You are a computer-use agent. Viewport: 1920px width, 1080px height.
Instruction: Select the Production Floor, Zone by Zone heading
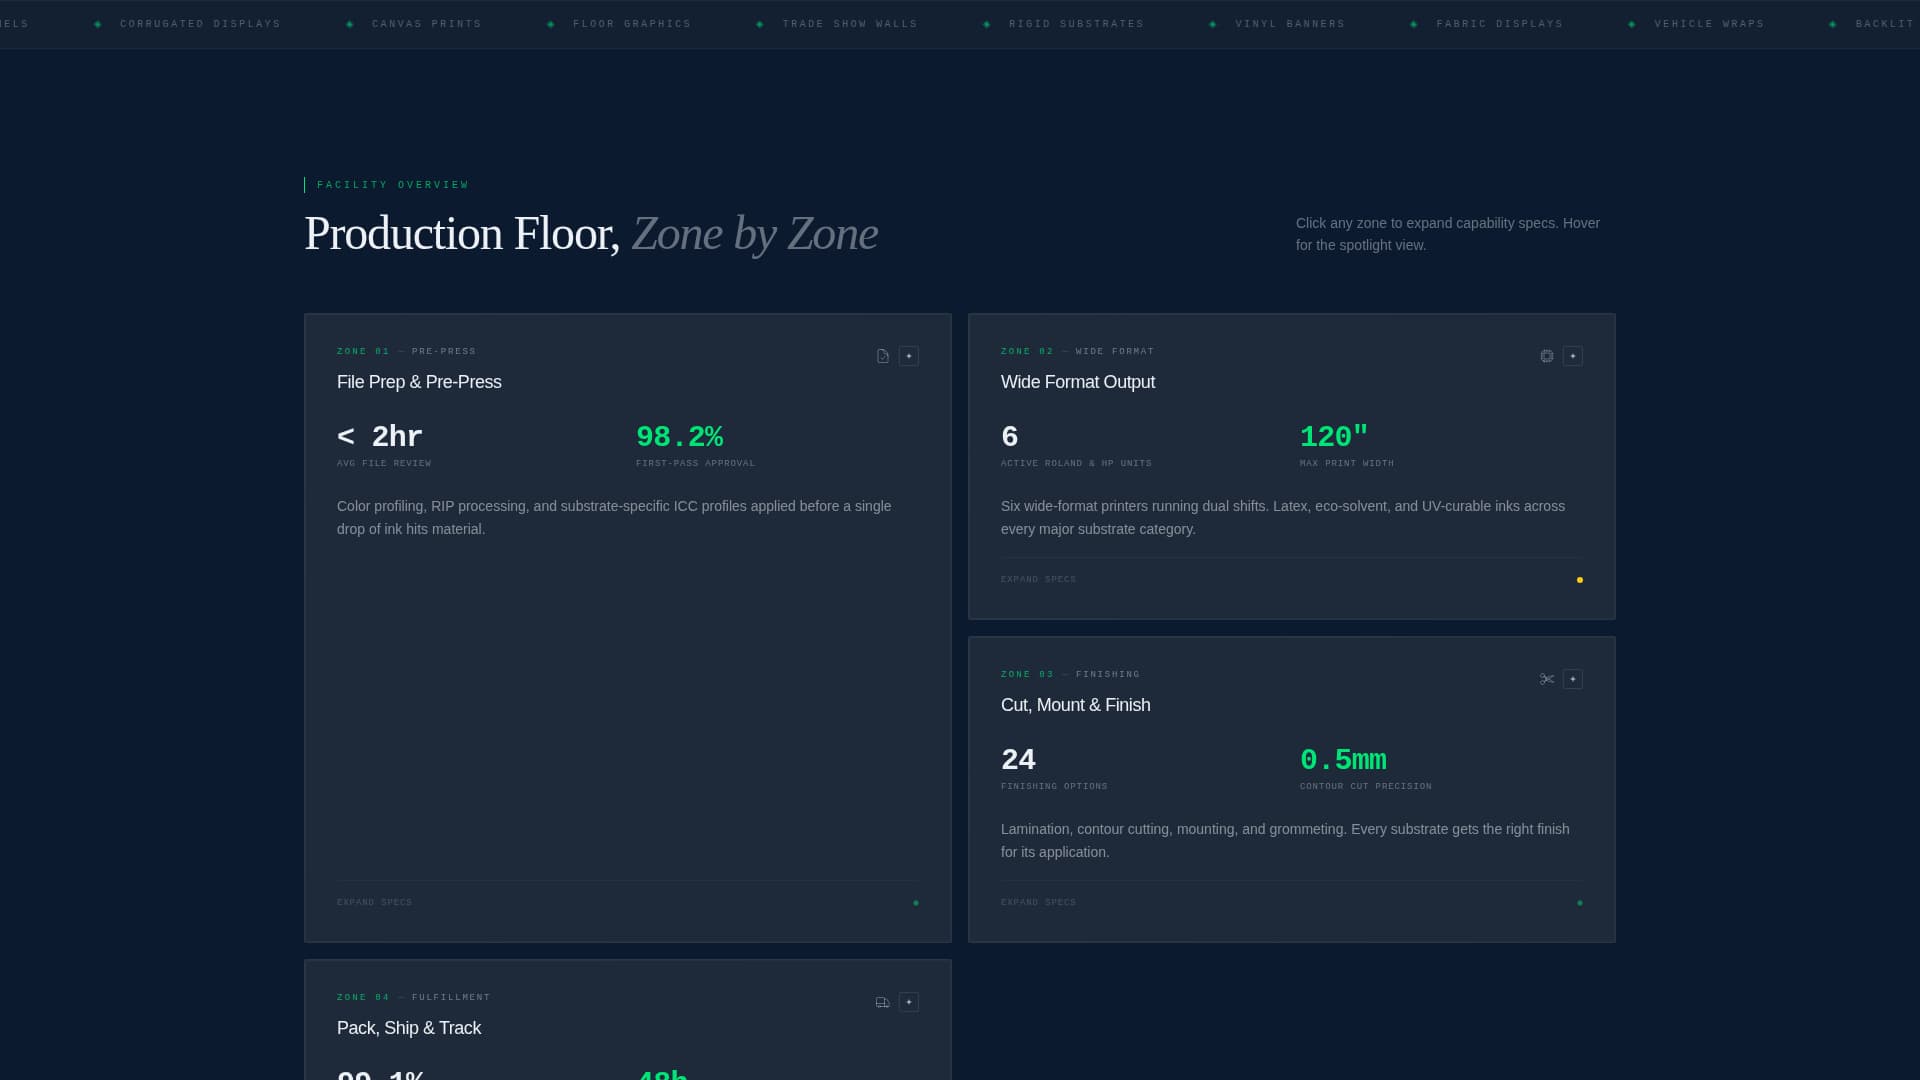(x=590, y=234)
